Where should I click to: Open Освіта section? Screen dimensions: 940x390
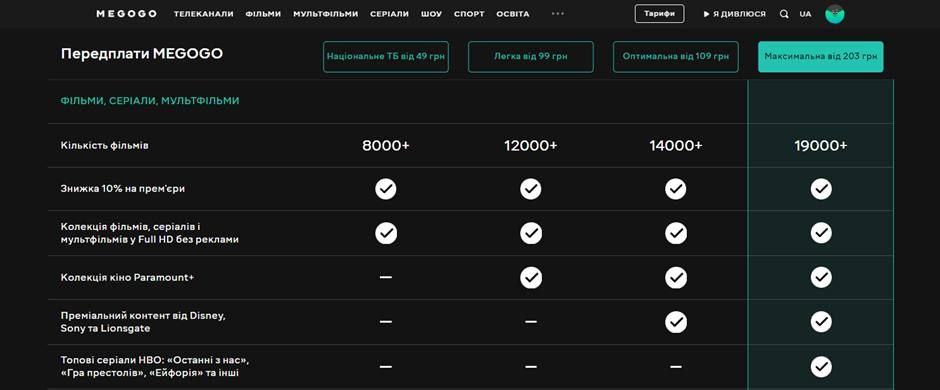tap(513, 14)
